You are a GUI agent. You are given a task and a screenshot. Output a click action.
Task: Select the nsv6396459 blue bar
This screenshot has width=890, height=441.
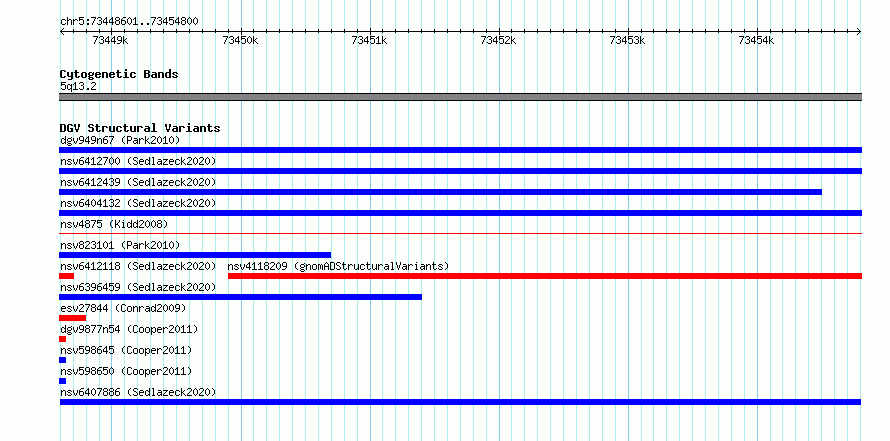(x=241, y=297)
